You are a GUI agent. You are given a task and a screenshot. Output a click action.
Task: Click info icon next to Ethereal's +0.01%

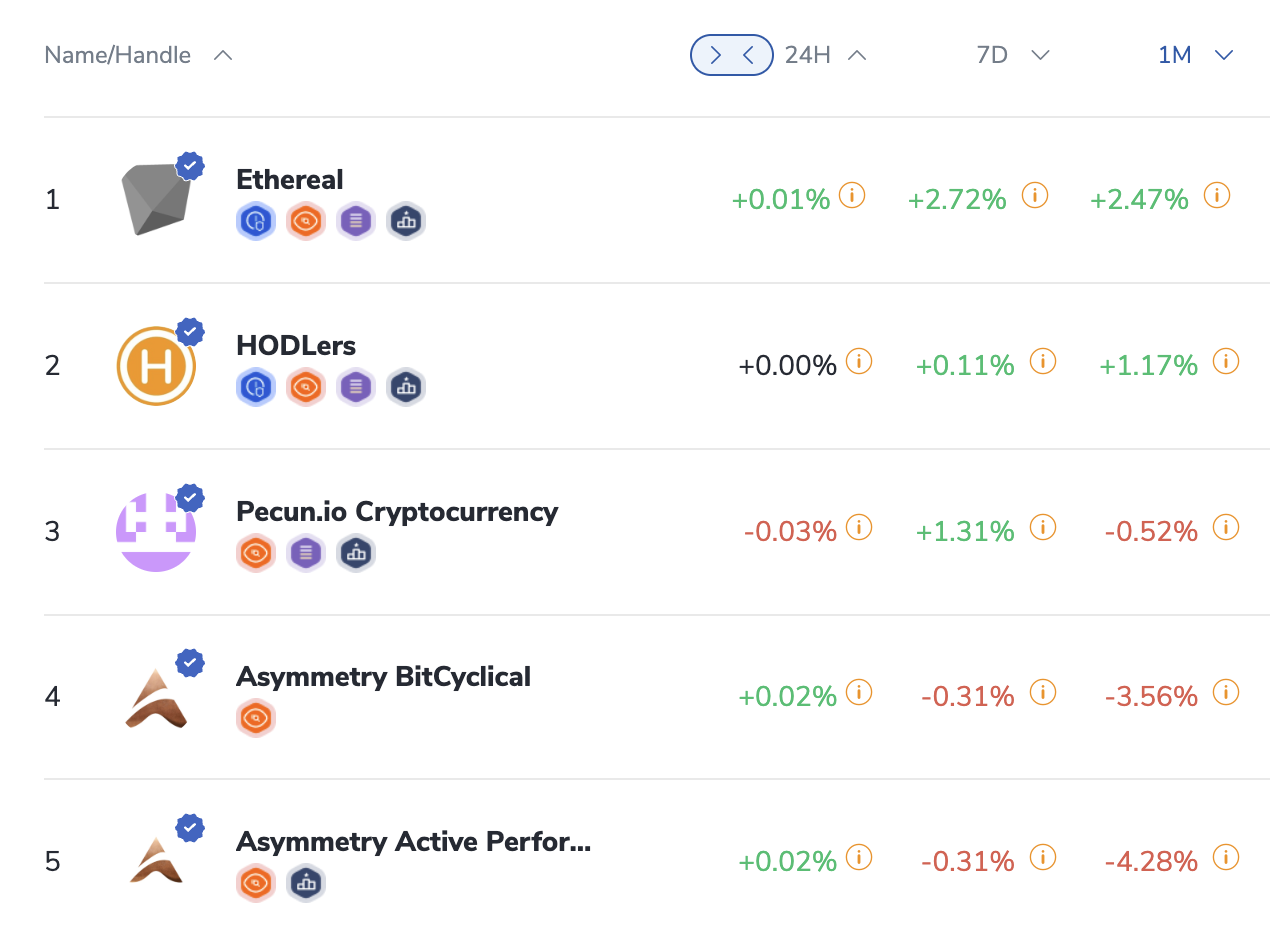851,195
